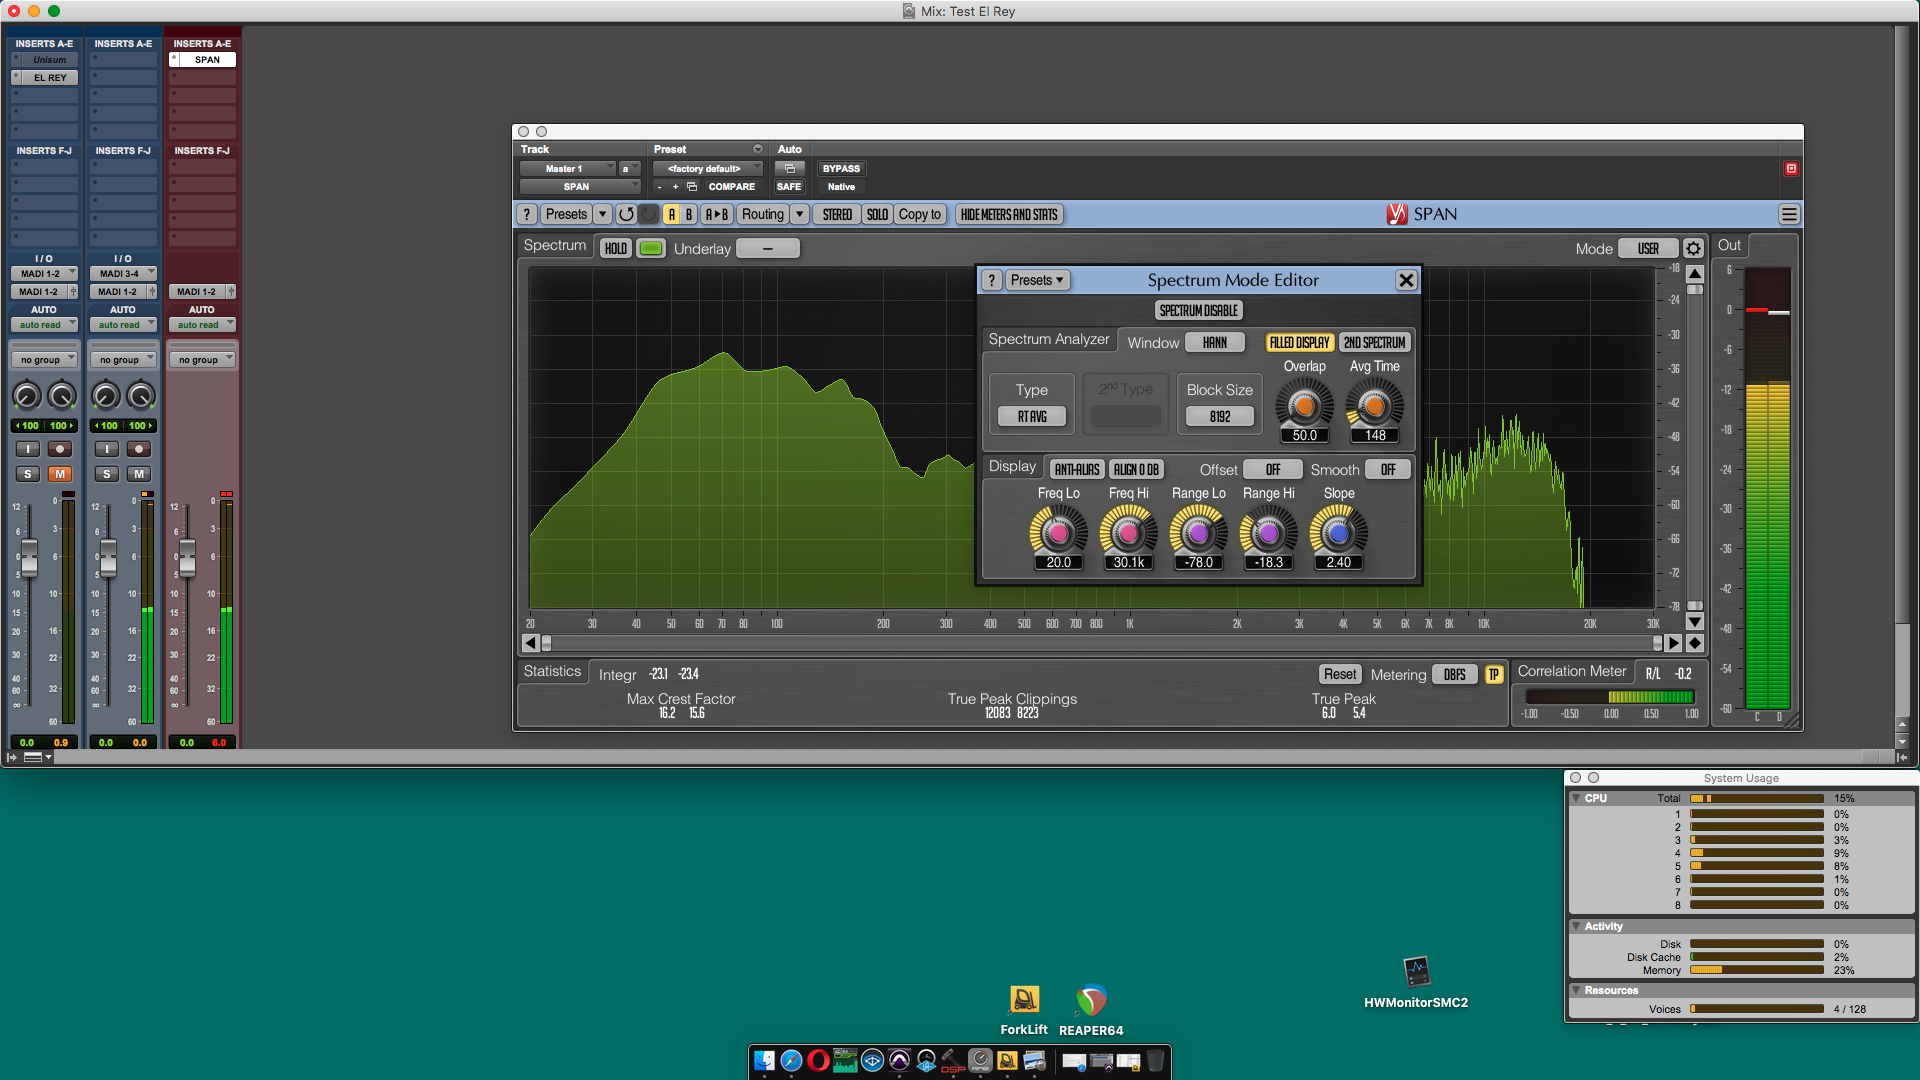Image resolution: width=1920 pixels, height=1080 pixels.
Task: Close the Spectrum Mode Editor
Action: [1406, 280]
